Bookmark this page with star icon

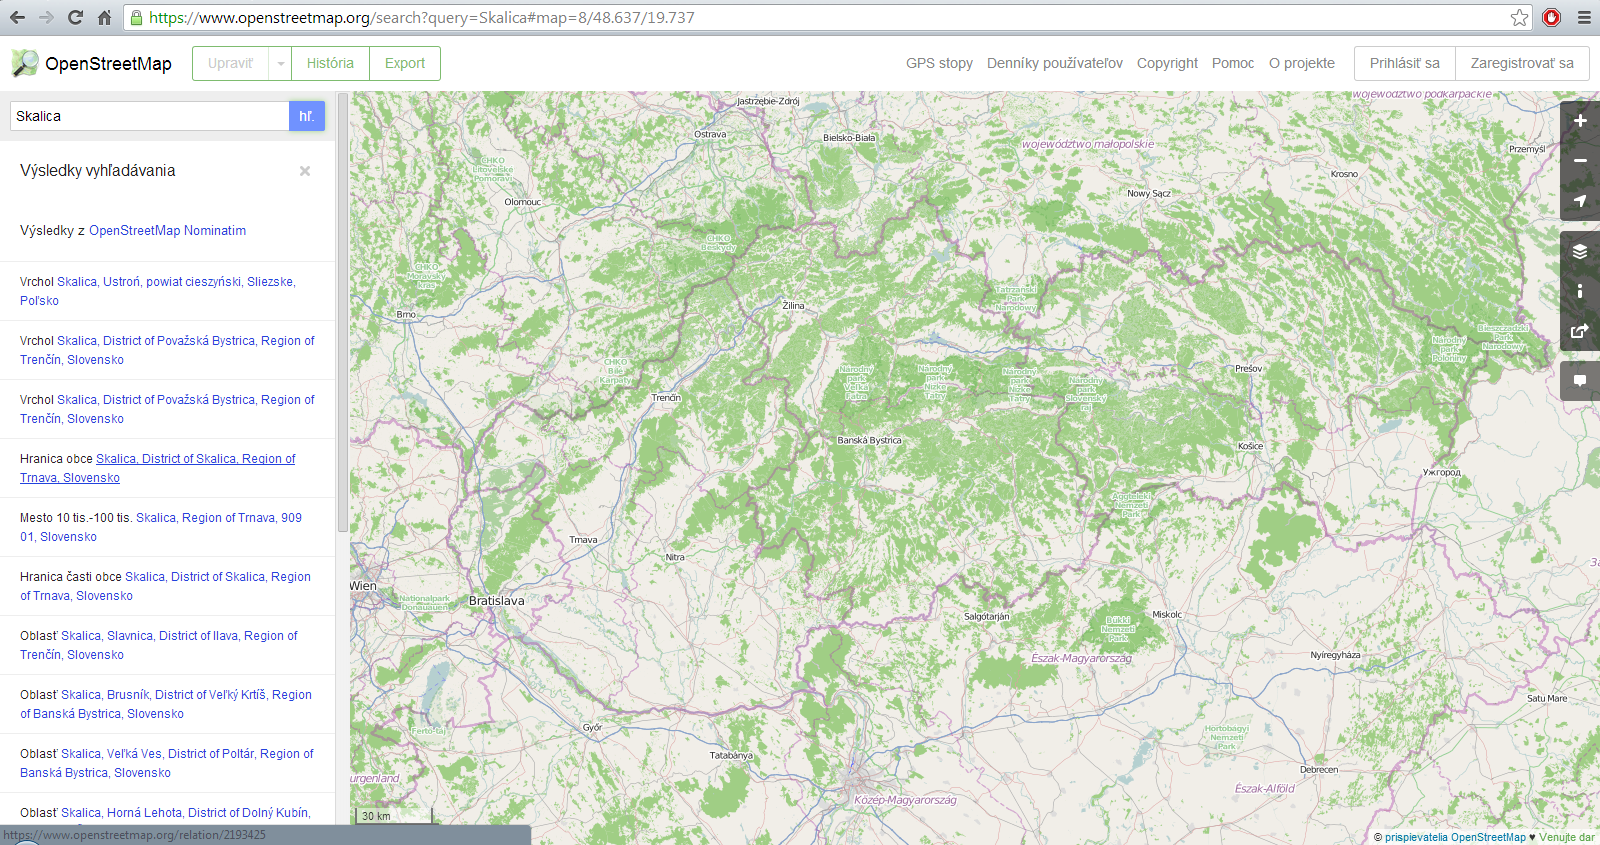click(1520, 17)
